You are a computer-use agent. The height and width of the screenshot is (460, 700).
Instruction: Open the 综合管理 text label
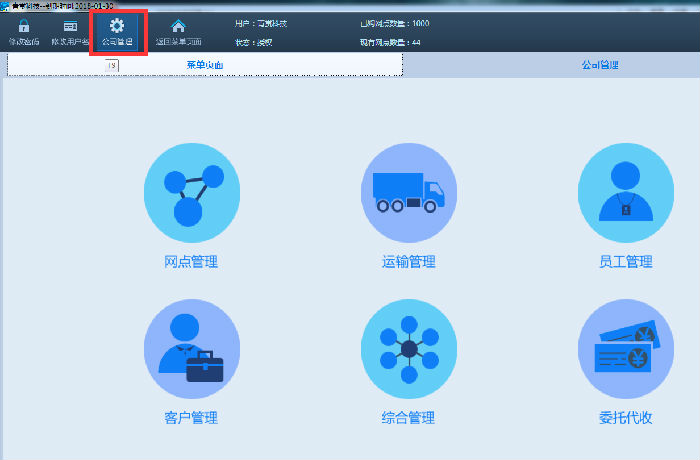408,418
